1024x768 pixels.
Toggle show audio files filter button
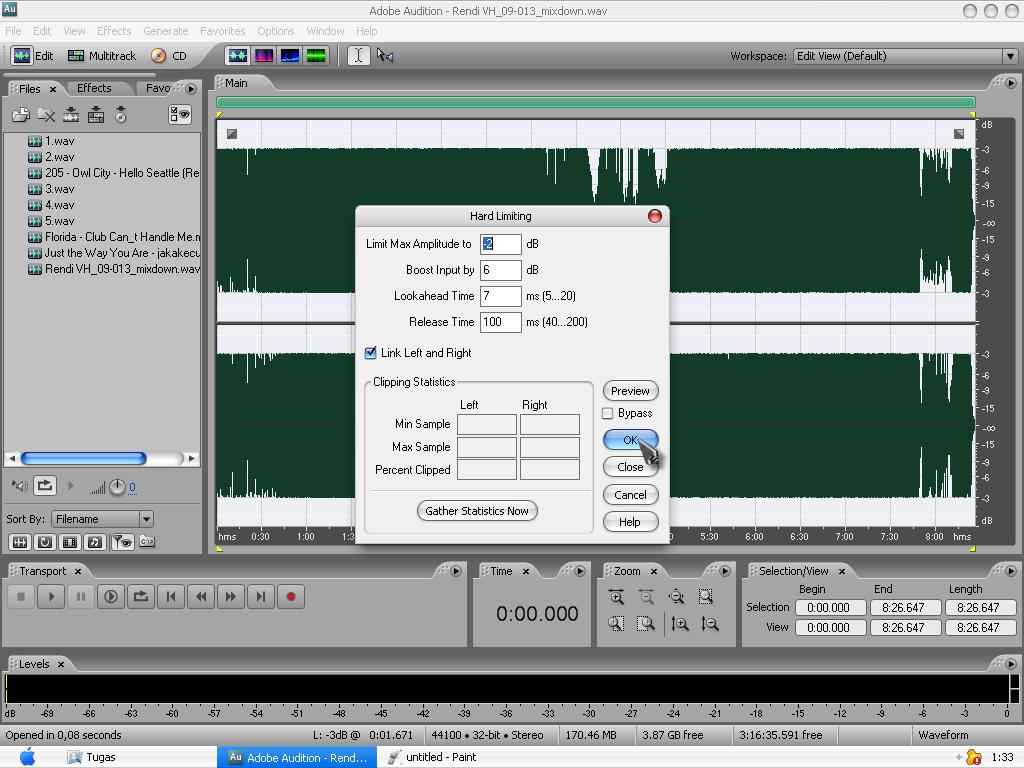coord(20,542)
